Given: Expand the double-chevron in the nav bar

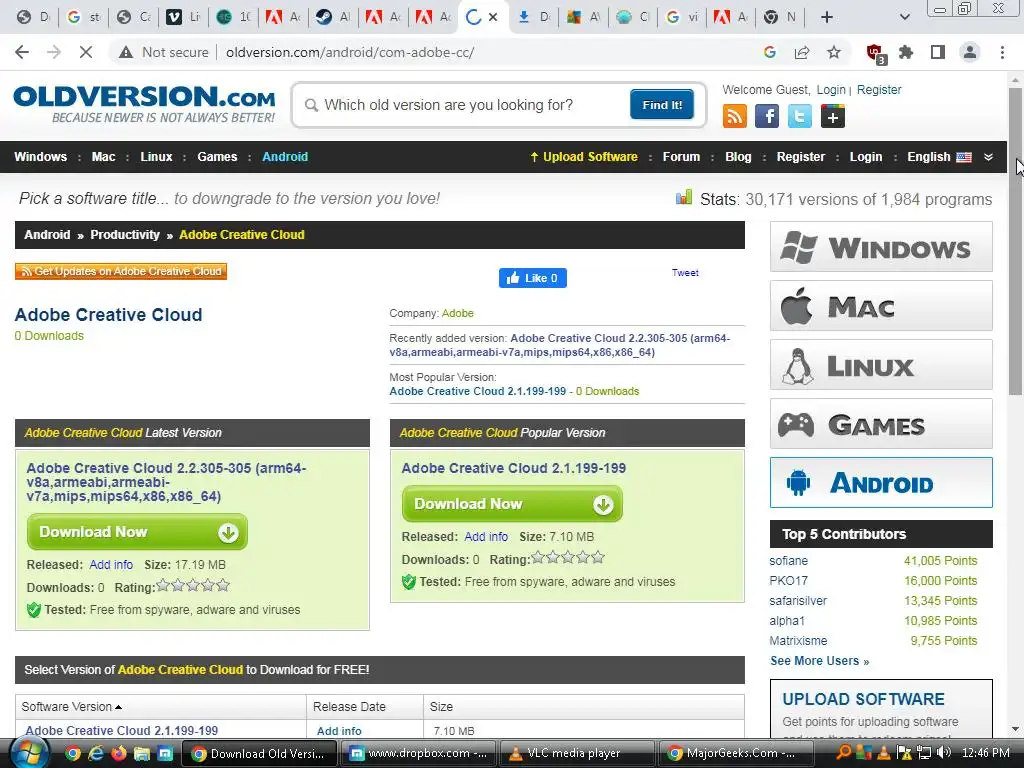Looking at the screenshot, I should coord(988,157).
